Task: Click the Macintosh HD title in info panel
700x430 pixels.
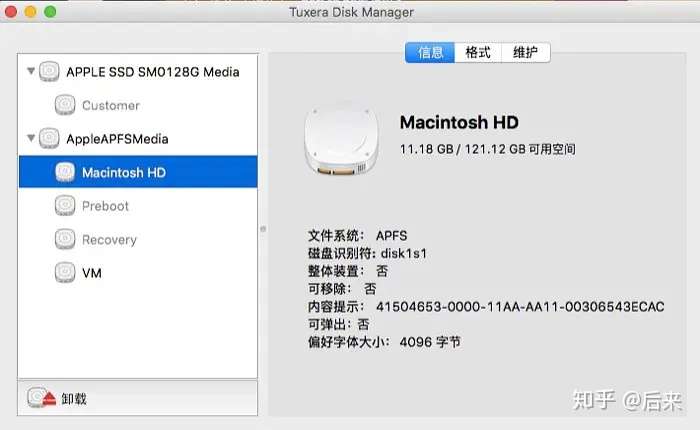Action: (459, 122)
